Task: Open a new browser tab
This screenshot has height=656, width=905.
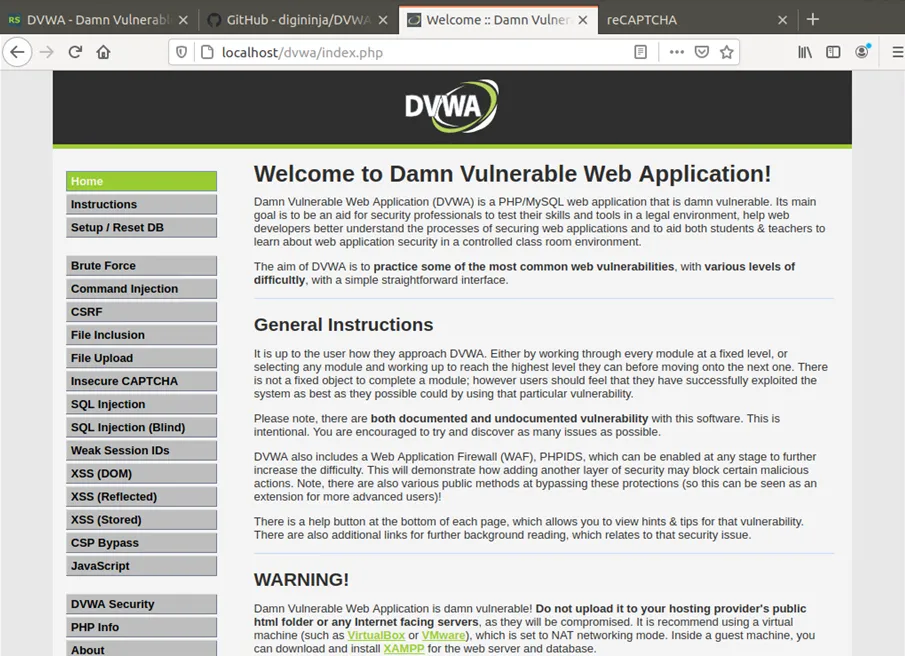Action: point(813,20)
